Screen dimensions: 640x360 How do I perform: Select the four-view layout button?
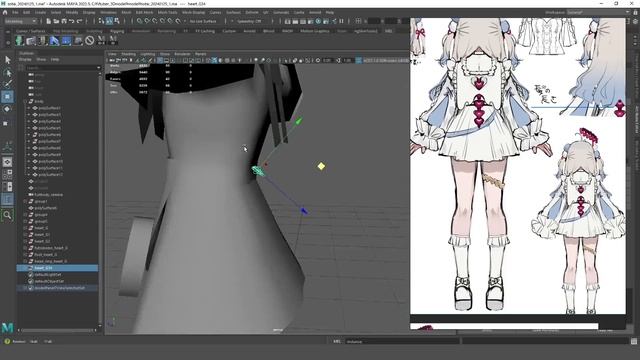[x=7, y=175]
